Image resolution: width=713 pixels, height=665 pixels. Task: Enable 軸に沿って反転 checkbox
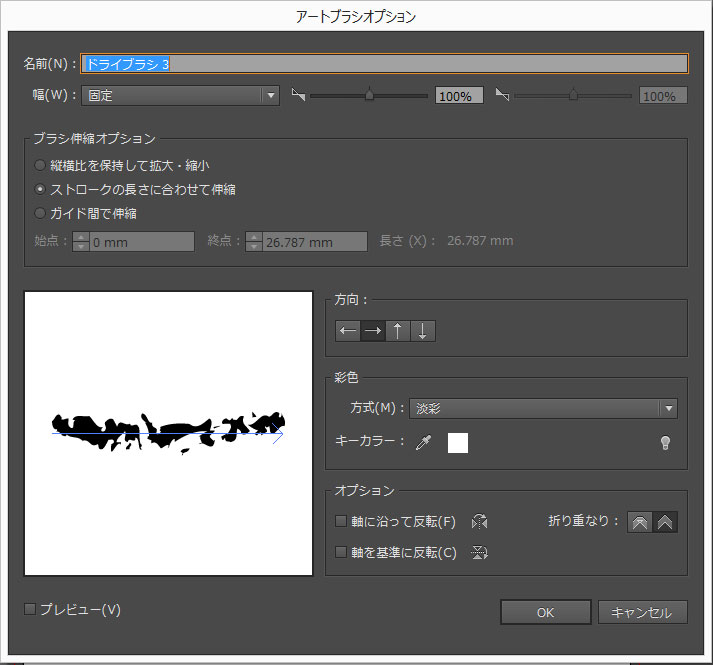(x=341, y=522)
